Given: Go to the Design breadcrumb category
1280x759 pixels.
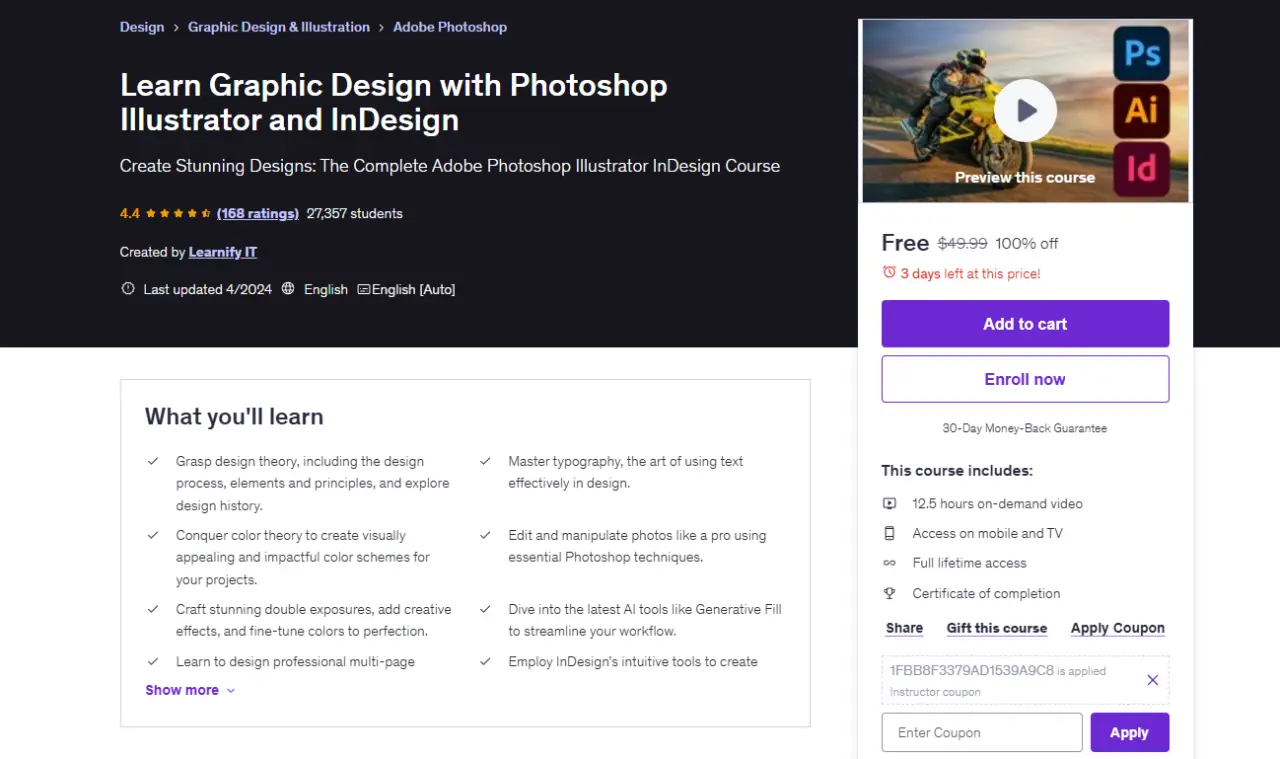Looking at the screenshot, I should click(142, 27).
